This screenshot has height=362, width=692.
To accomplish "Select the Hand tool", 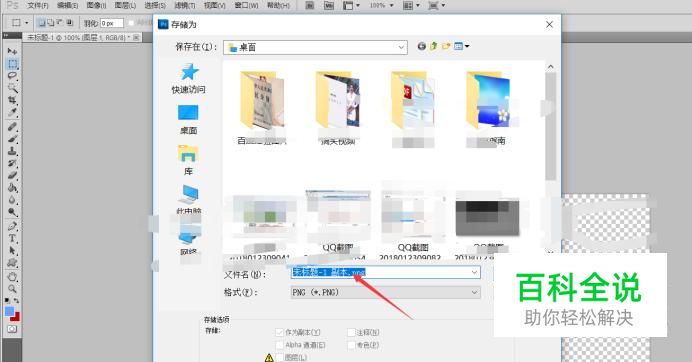I will coord(12,277).
